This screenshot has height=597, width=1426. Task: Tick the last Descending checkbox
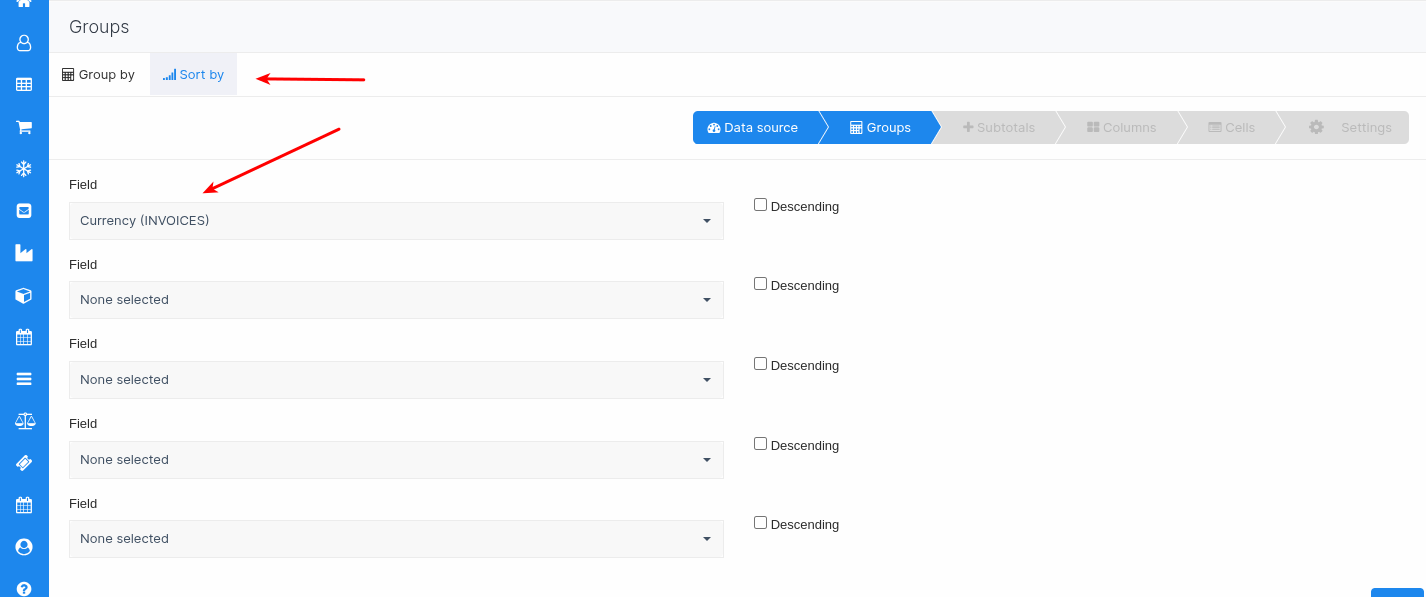(760, 523)
